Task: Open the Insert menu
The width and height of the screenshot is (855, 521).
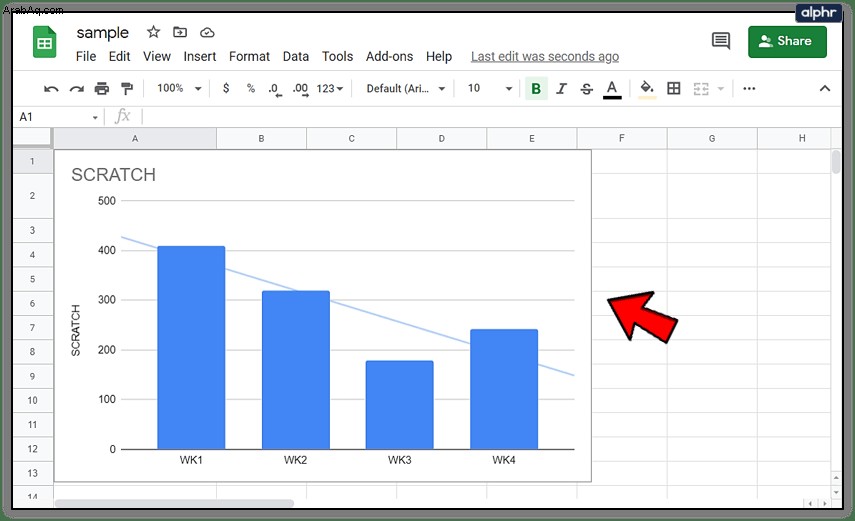Action: pos(200,57)
